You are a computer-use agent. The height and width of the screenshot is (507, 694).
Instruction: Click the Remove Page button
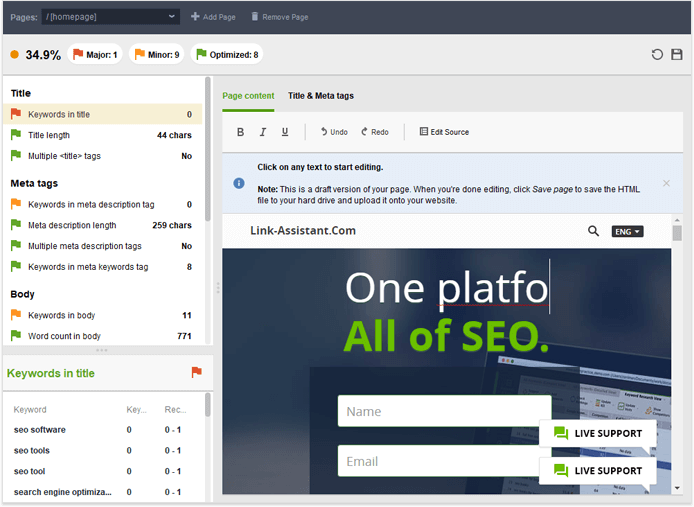(280, 17)
